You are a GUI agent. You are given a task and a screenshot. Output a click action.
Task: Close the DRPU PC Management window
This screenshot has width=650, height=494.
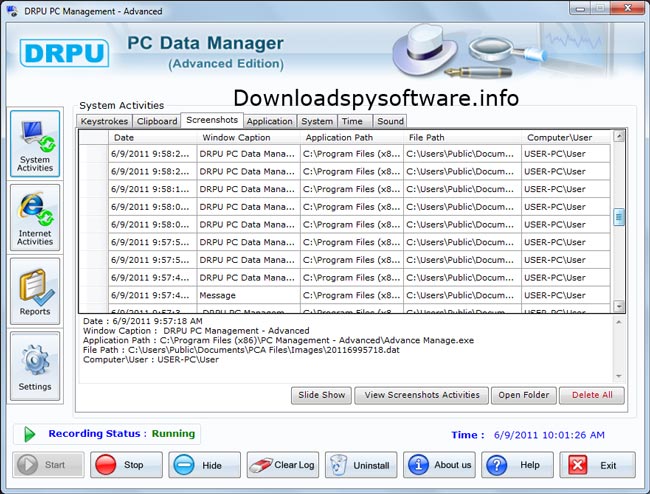point(628,8)
